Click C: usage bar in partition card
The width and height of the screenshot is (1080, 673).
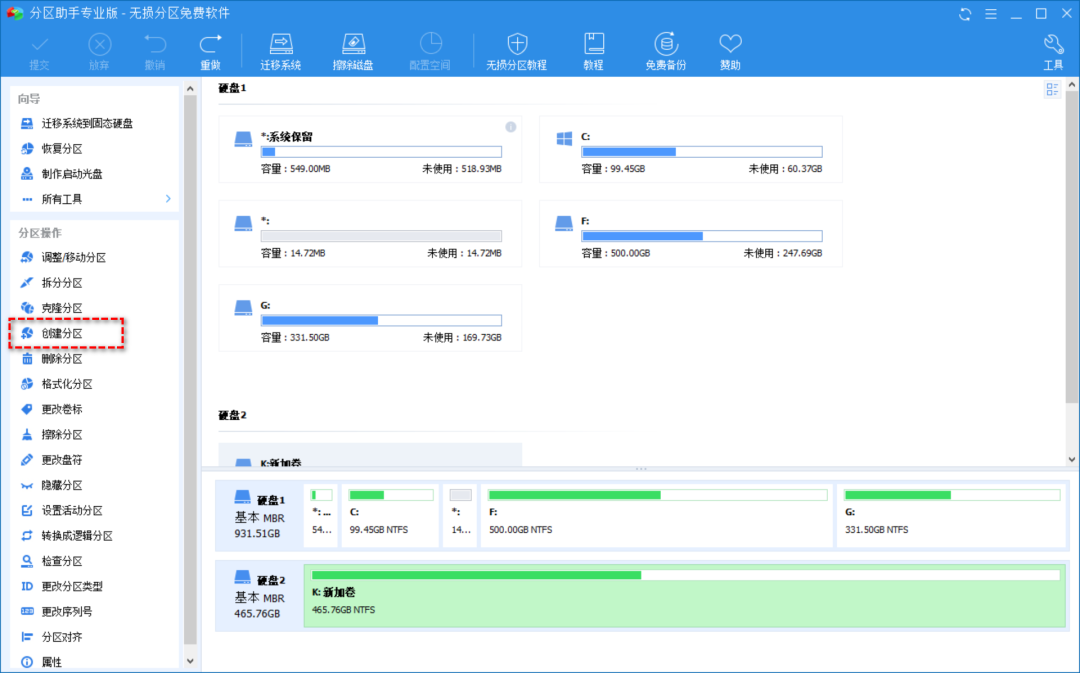(x=702, y=152)
